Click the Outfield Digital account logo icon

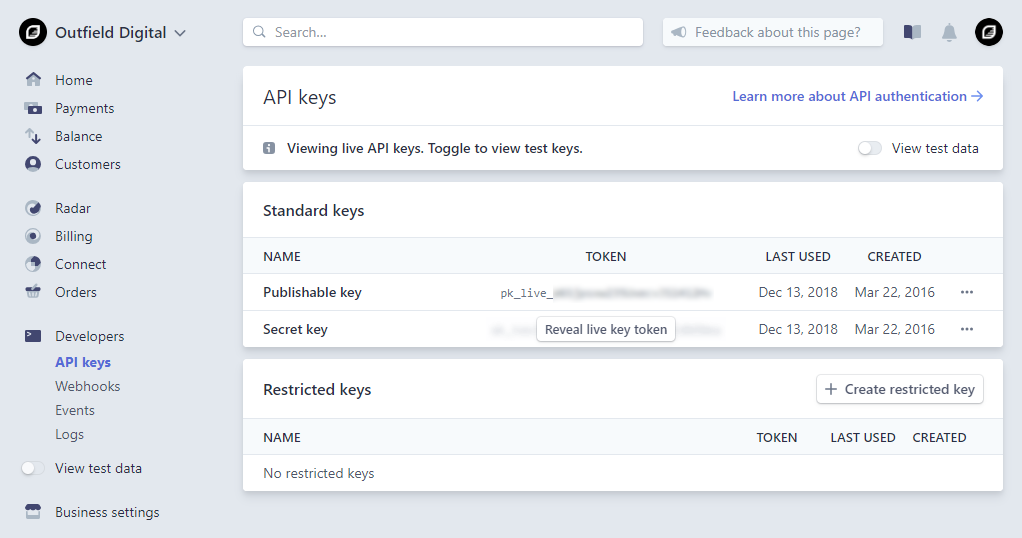click(x=33, y=32)
